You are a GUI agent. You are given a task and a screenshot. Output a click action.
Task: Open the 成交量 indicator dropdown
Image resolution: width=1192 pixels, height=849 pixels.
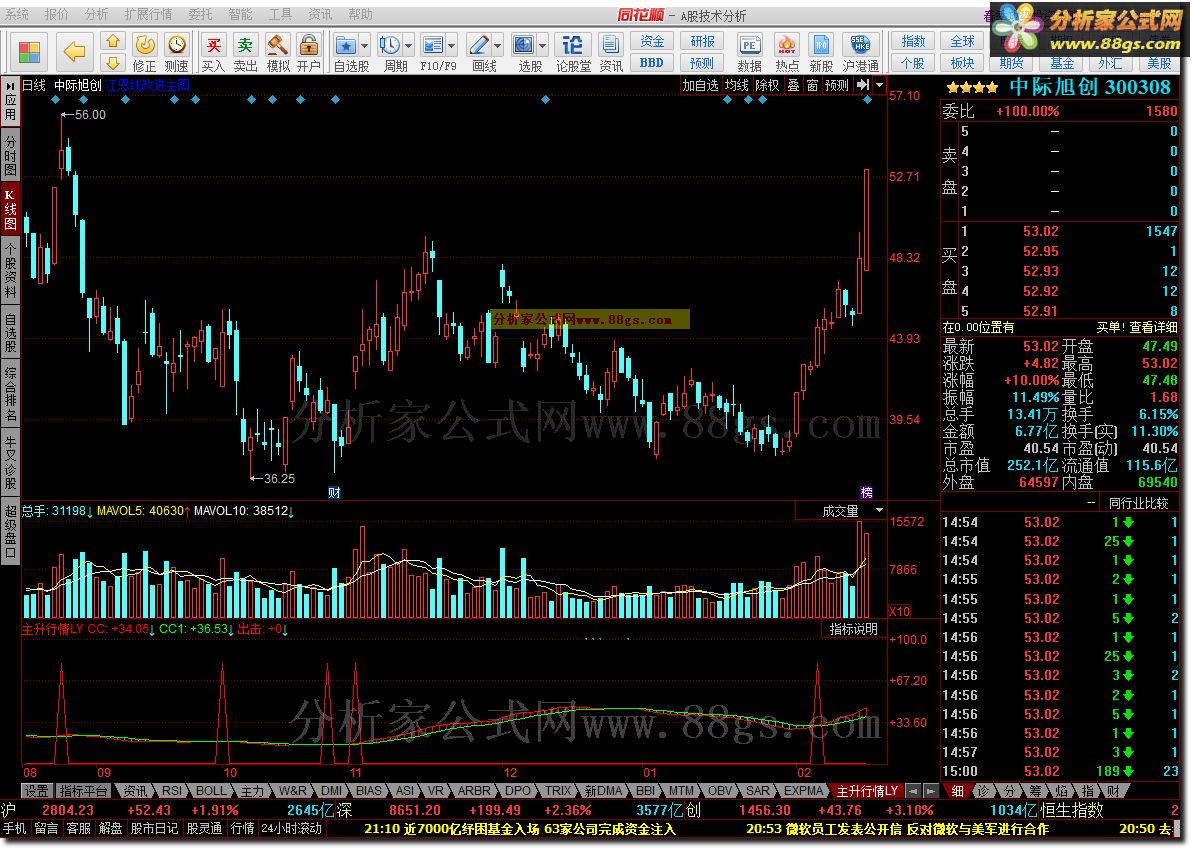[880, 511]
